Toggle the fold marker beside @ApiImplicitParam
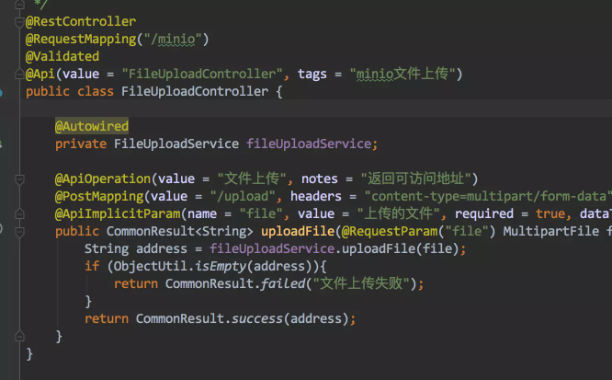Viewport: 612px width, 380px height. (x=20, y=214)
